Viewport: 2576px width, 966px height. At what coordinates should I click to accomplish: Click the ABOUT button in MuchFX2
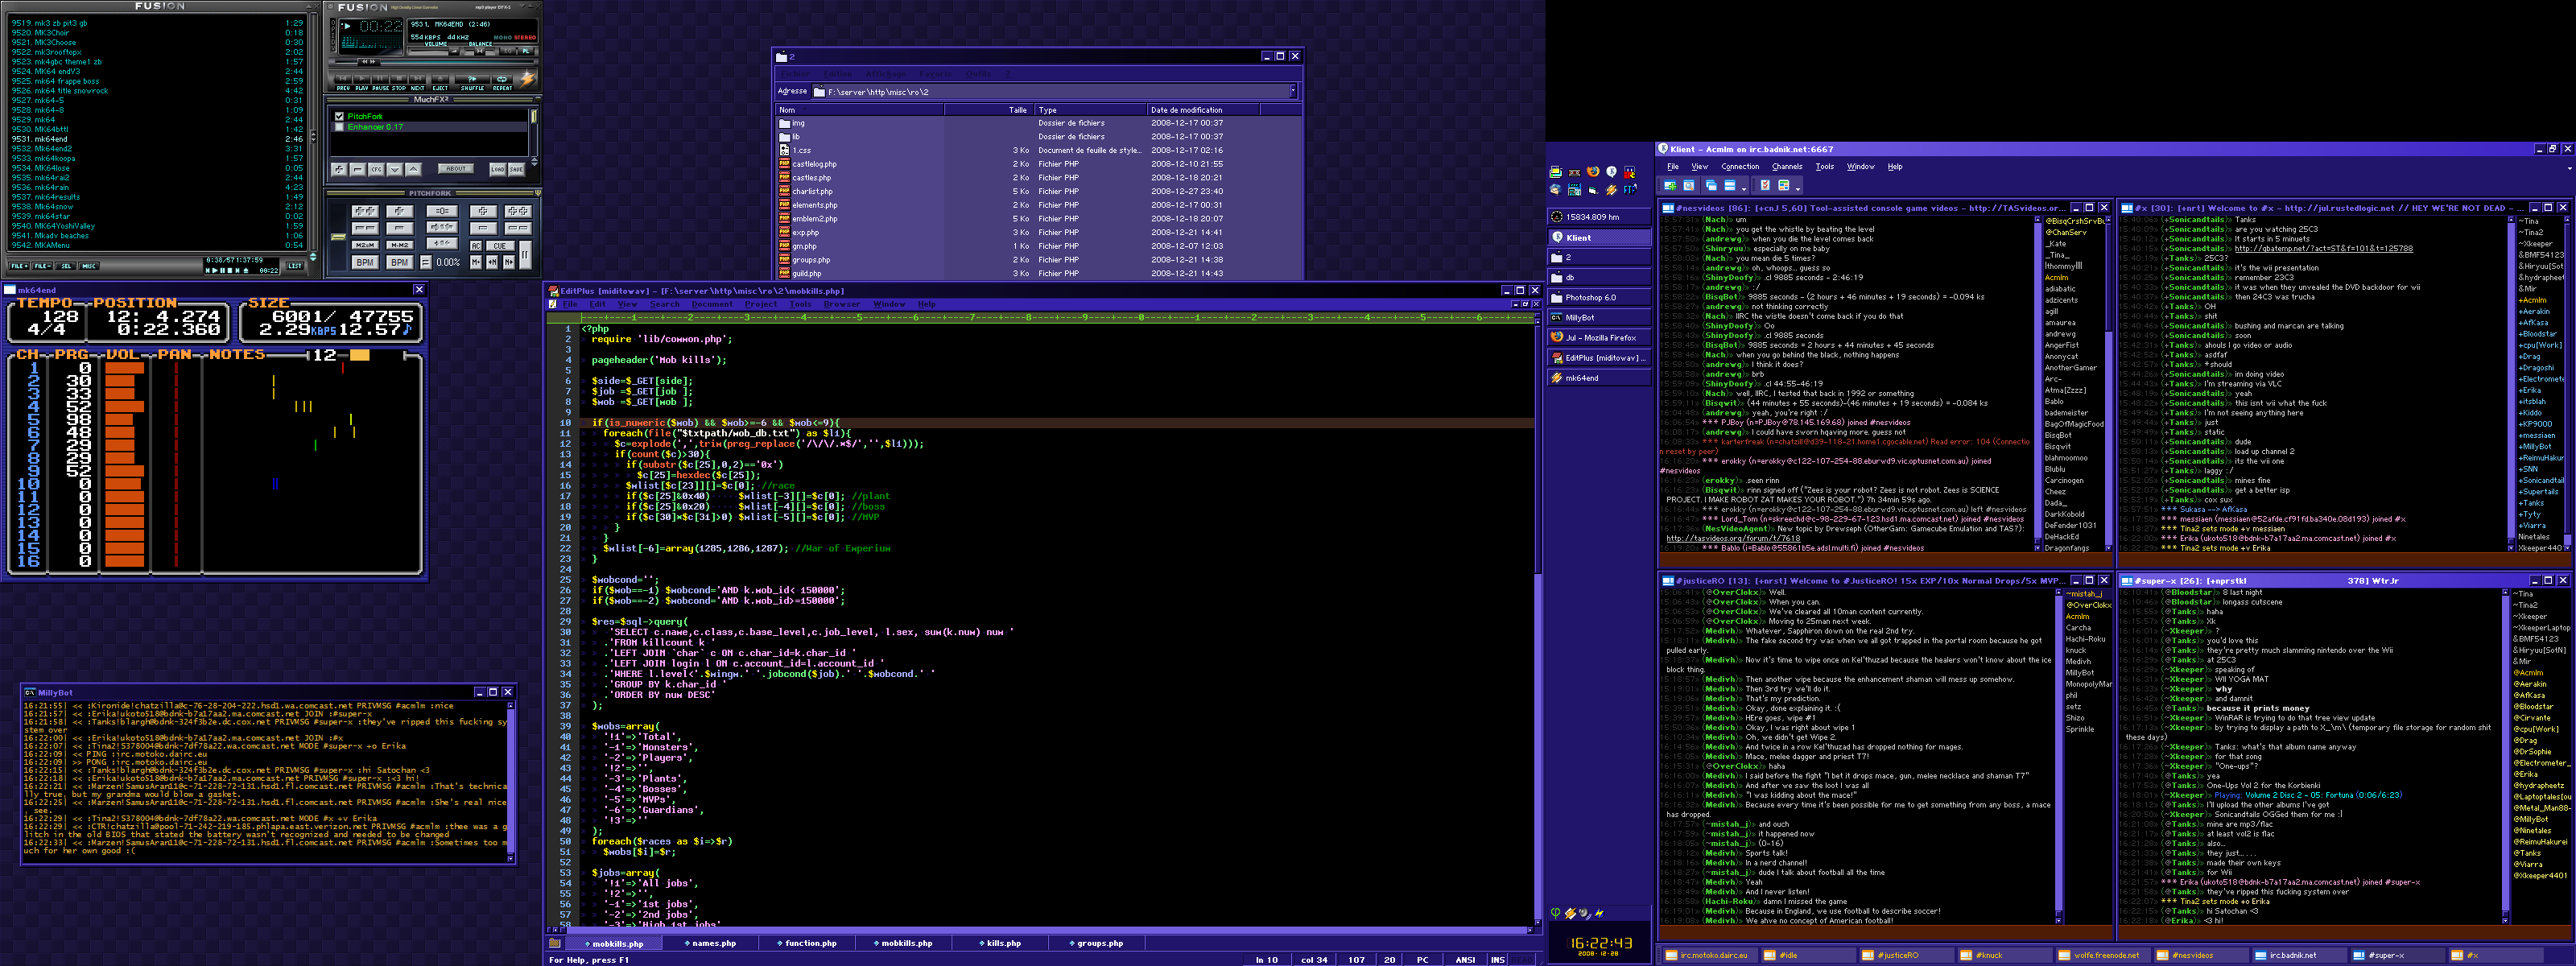coord(456,169)
